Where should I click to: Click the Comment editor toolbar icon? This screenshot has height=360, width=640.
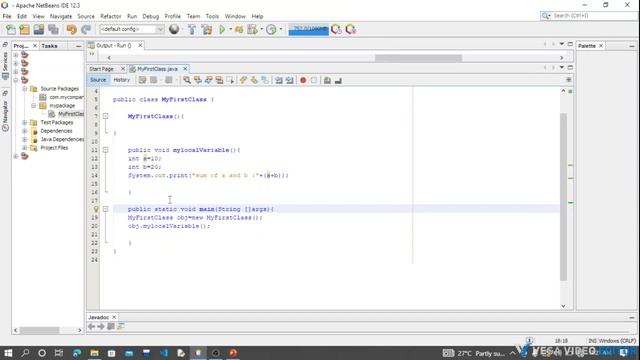tap(327, 80)
